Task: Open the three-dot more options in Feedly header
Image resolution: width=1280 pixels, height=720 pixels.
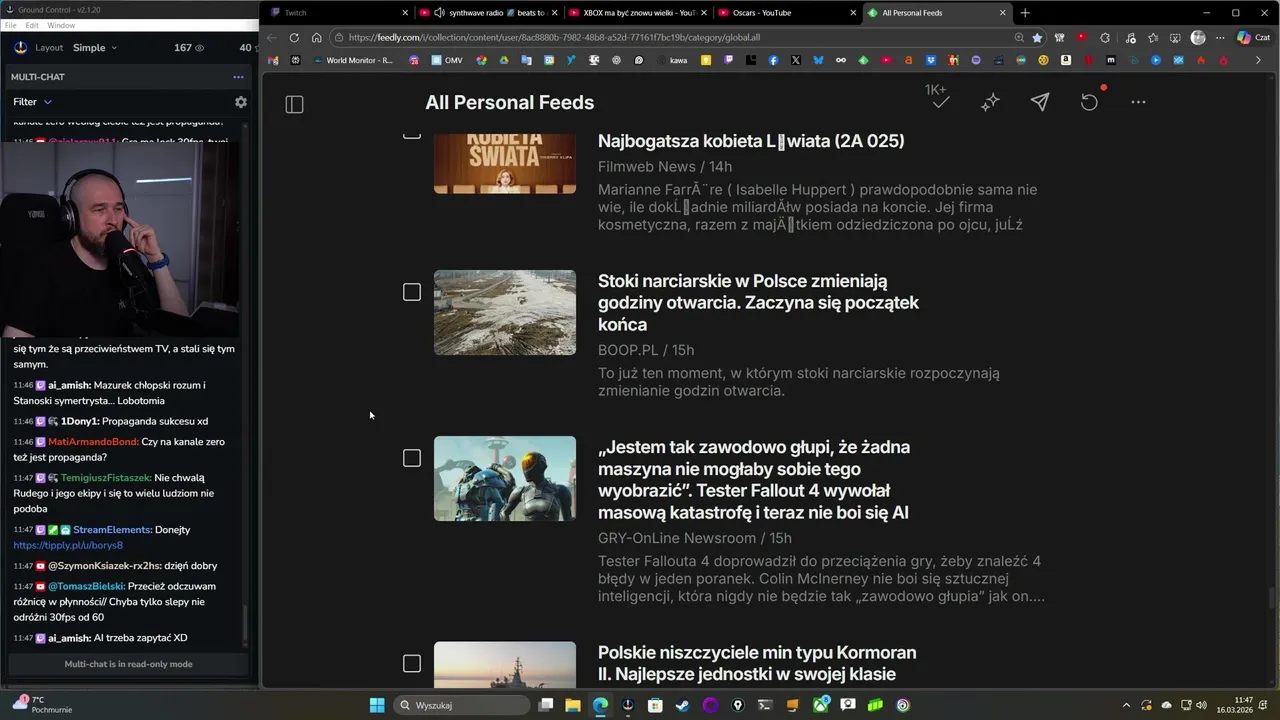Action: [1138, 102]
